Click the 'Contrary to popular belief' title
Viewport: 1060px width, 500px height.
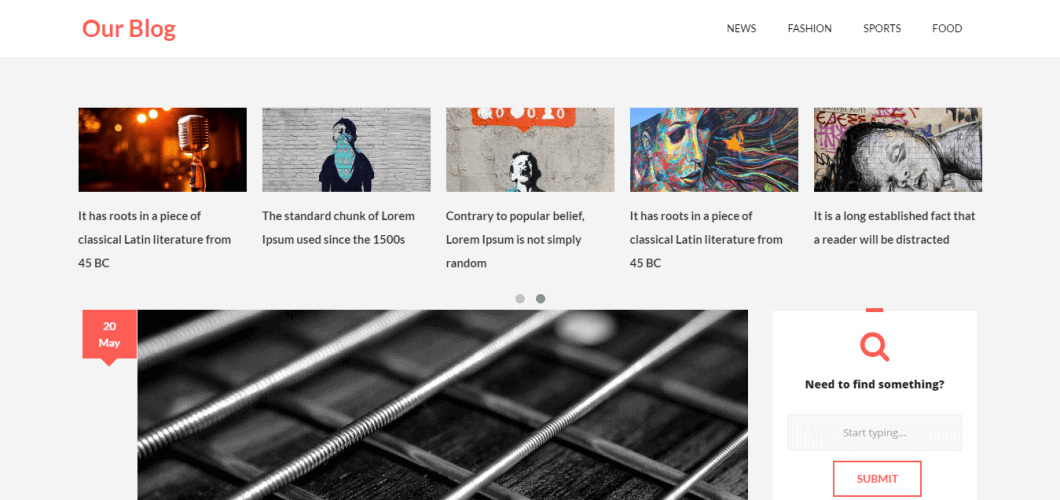point(515,239)
